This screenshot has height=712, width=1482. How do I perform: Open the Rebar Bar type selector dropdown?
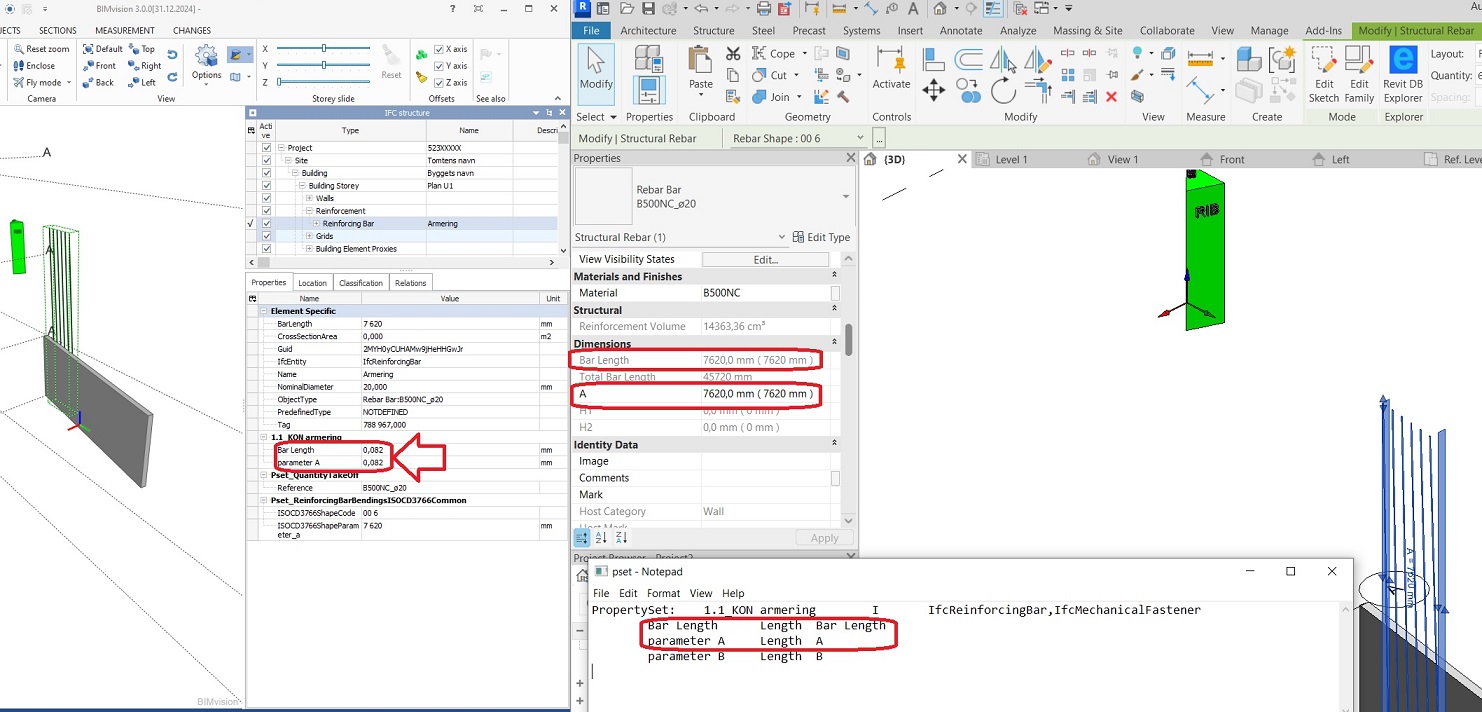(845, 196)
